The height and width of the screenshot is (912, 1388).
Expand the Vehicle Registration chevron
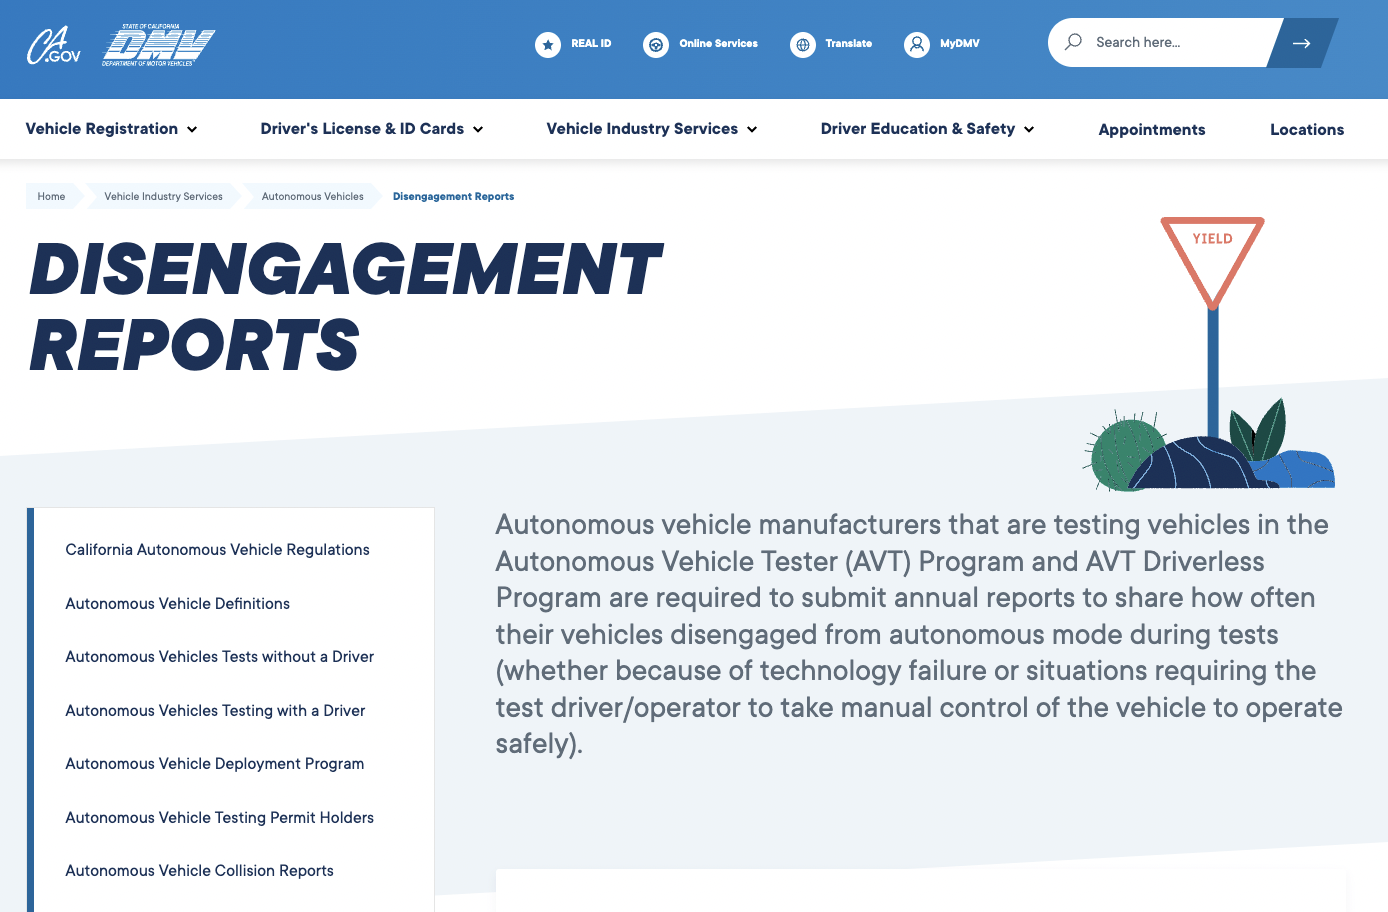pos(192,130)
